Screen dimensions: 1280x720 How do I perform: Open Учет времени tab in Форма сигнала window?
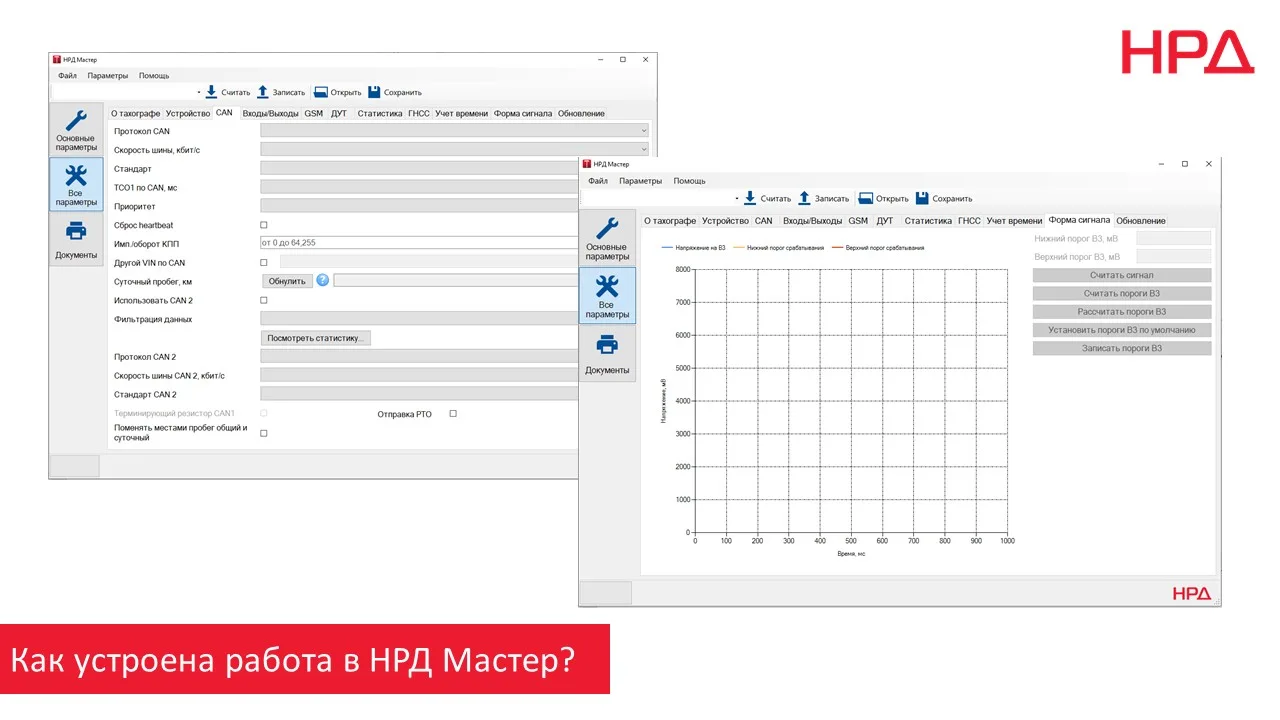click(1014, 221)
